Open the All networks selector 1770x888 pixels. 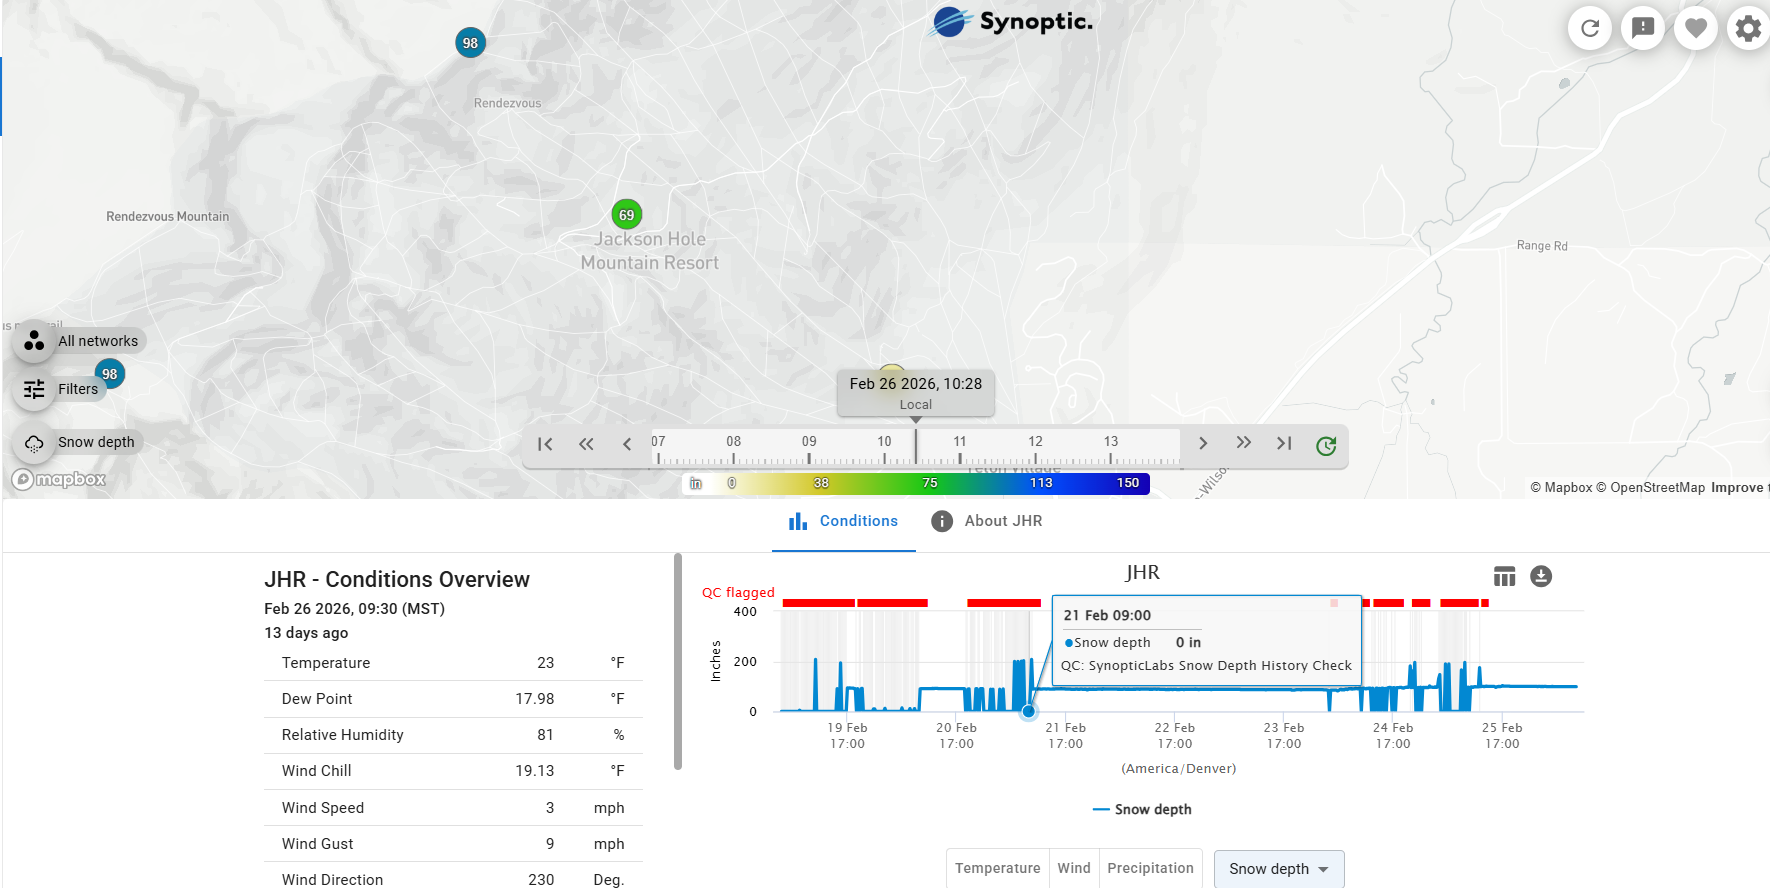coord(80,341)
